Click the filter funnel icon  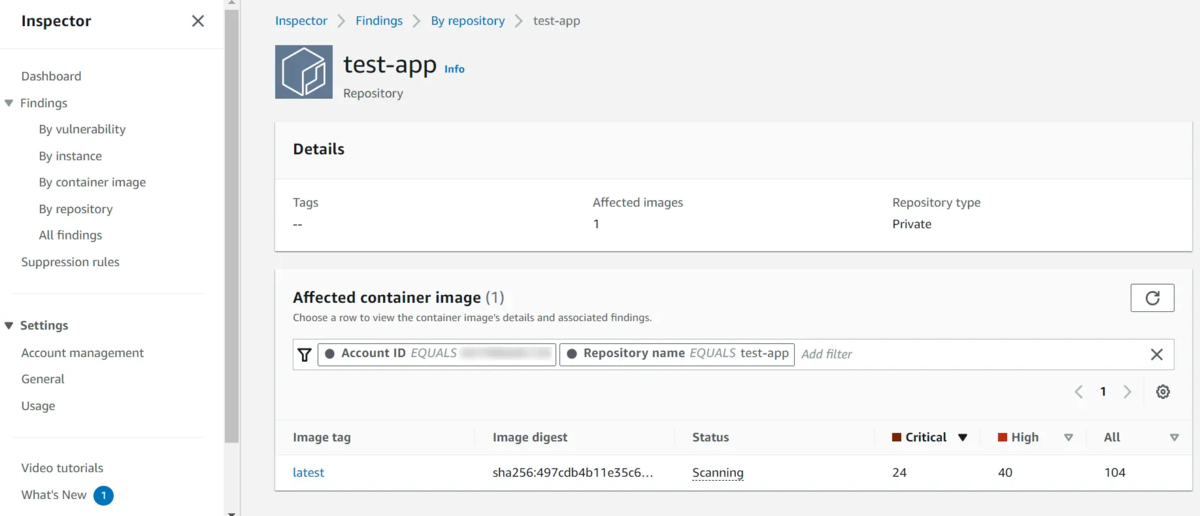[x=305, y=354]
